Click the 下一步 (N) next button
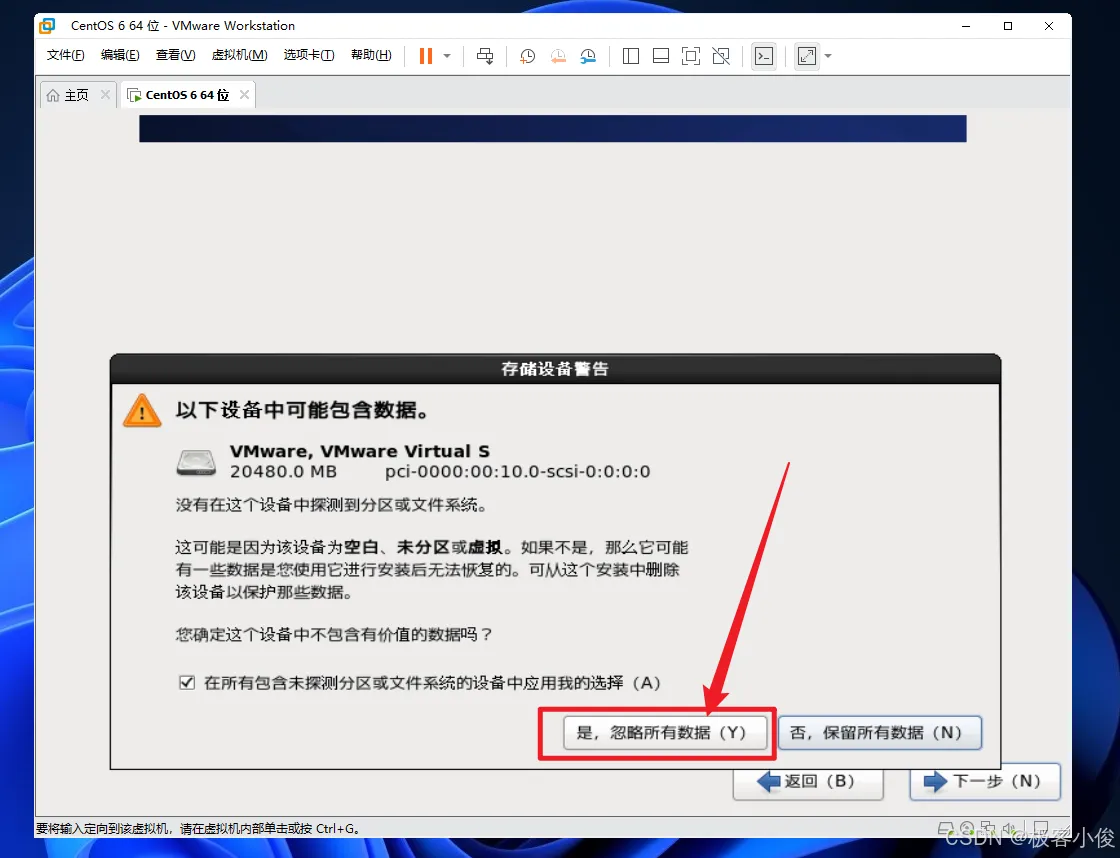This screenshot has height=858, width=1120. [984, 782]
